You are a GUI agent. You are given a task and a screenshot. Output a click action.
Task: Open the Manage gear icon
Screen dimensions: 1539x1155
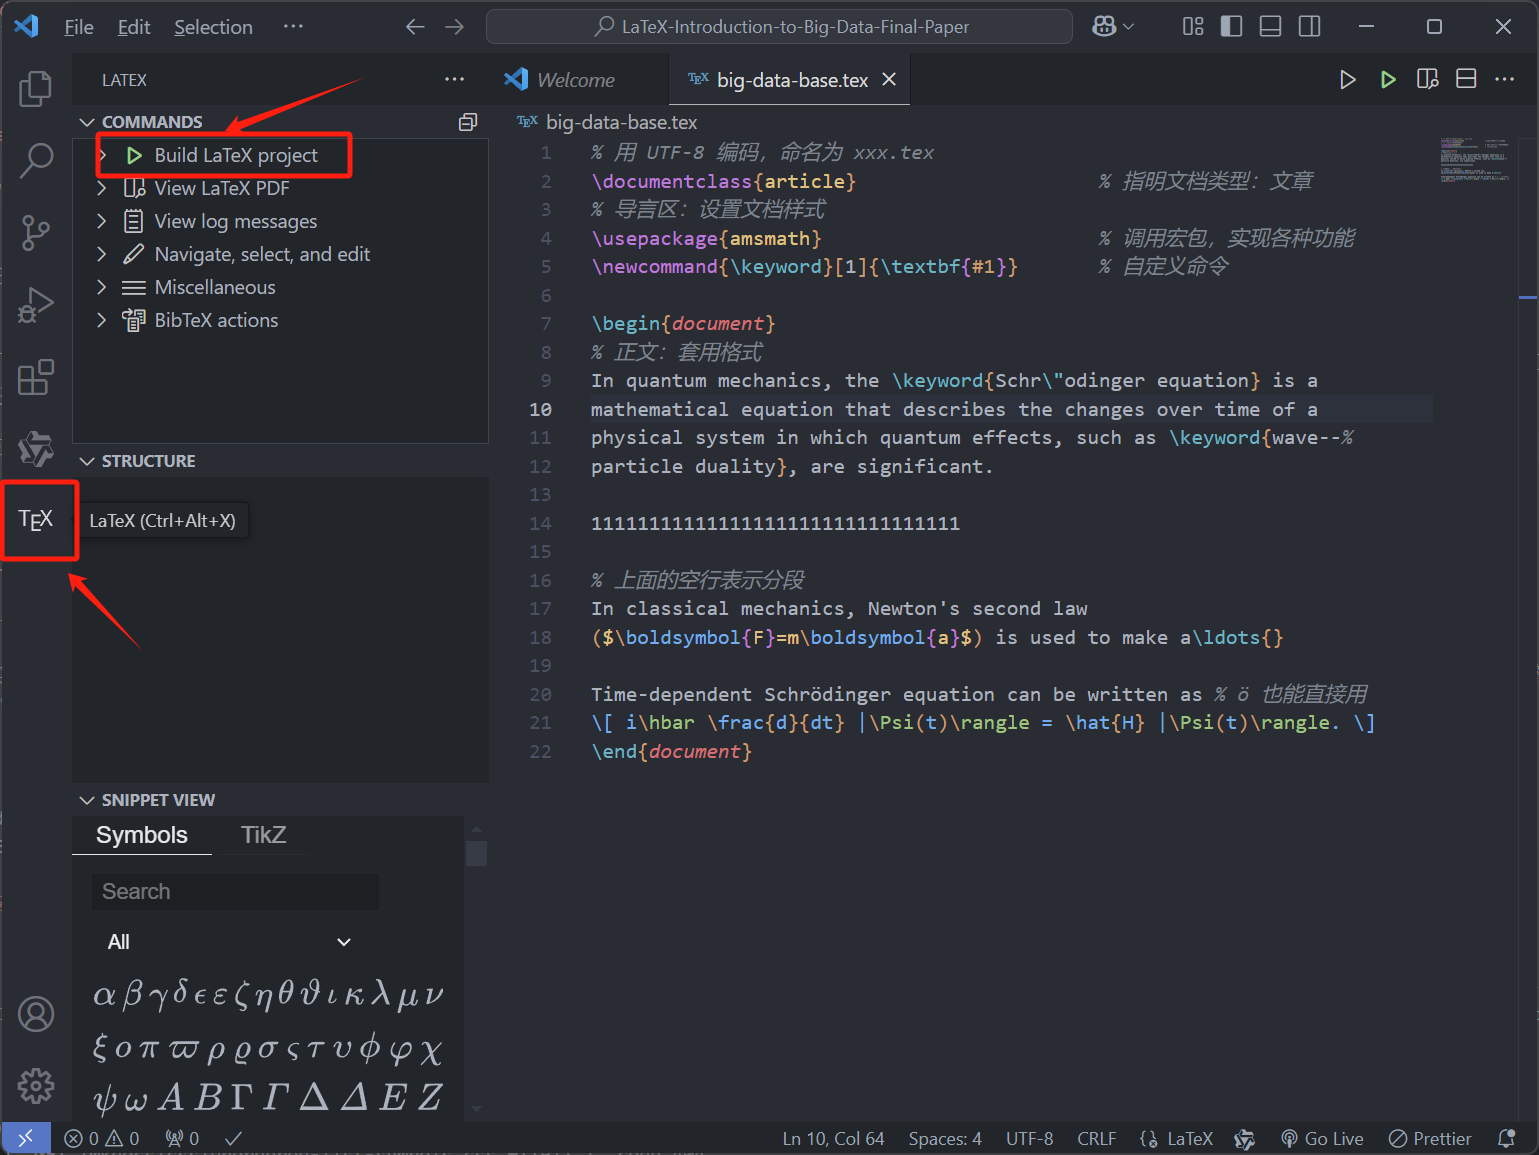[36, 1085]
